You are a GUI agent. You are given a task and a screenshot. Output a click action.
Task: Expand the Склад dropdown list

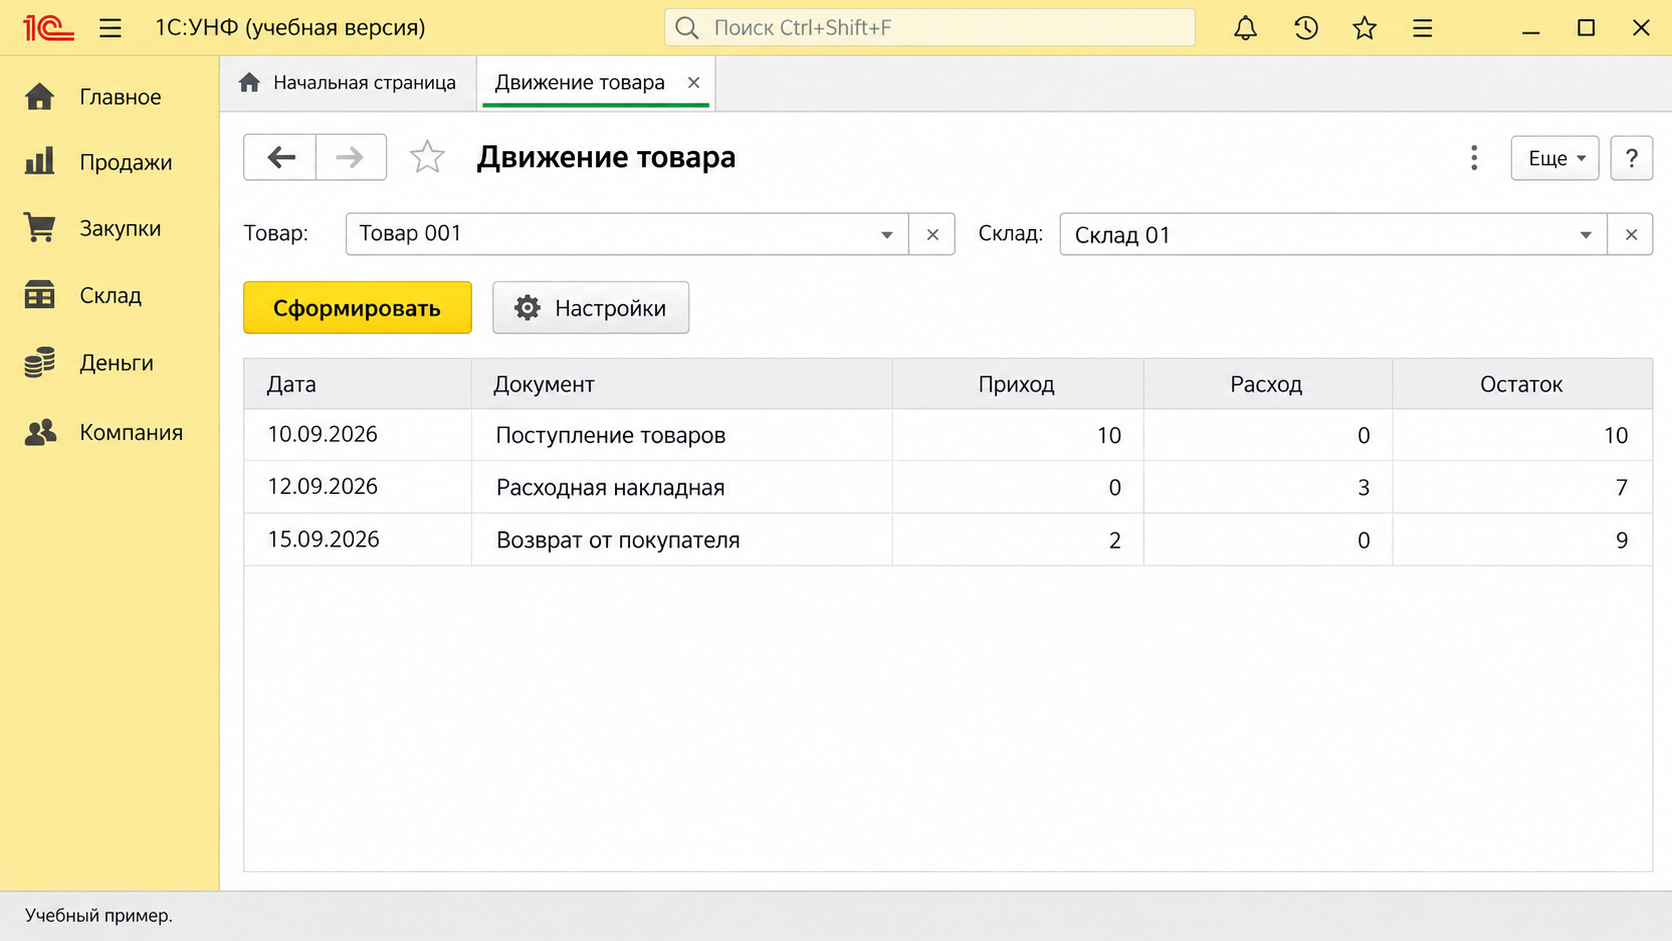point(1585,234)
